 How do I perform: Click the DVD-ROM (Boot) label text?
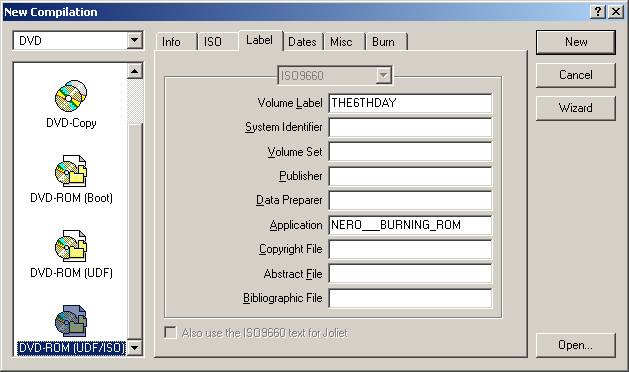71,198
